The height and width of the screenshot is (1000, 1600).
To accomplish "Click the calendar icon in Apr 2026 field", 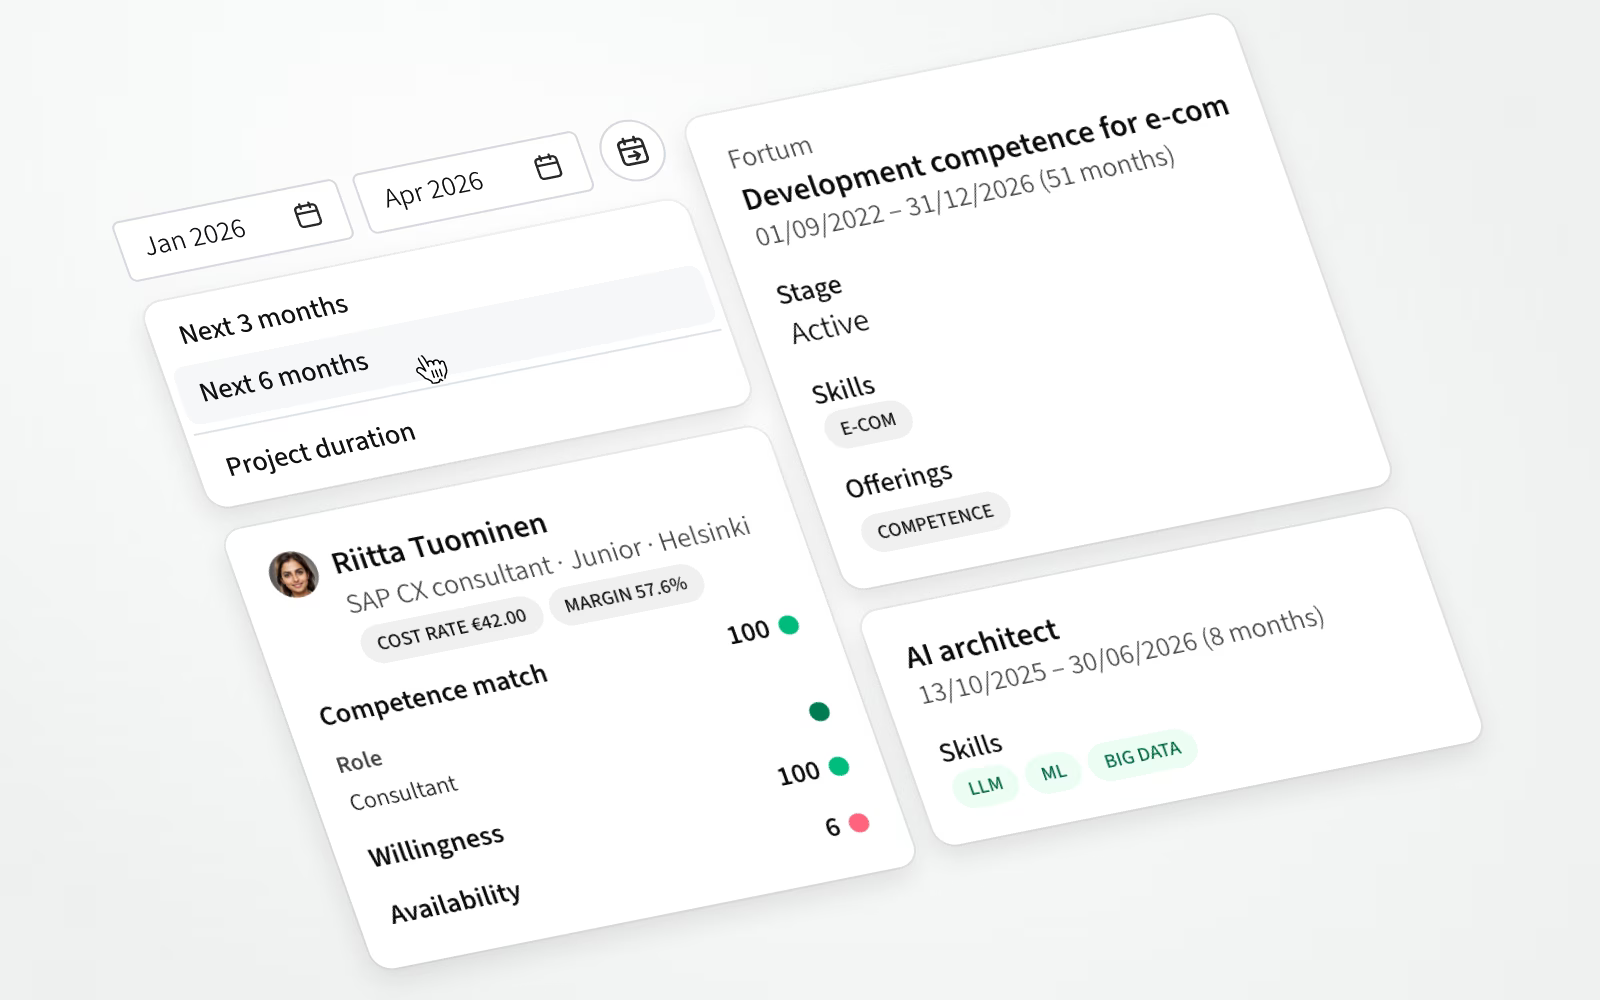I will click(548, 167).
